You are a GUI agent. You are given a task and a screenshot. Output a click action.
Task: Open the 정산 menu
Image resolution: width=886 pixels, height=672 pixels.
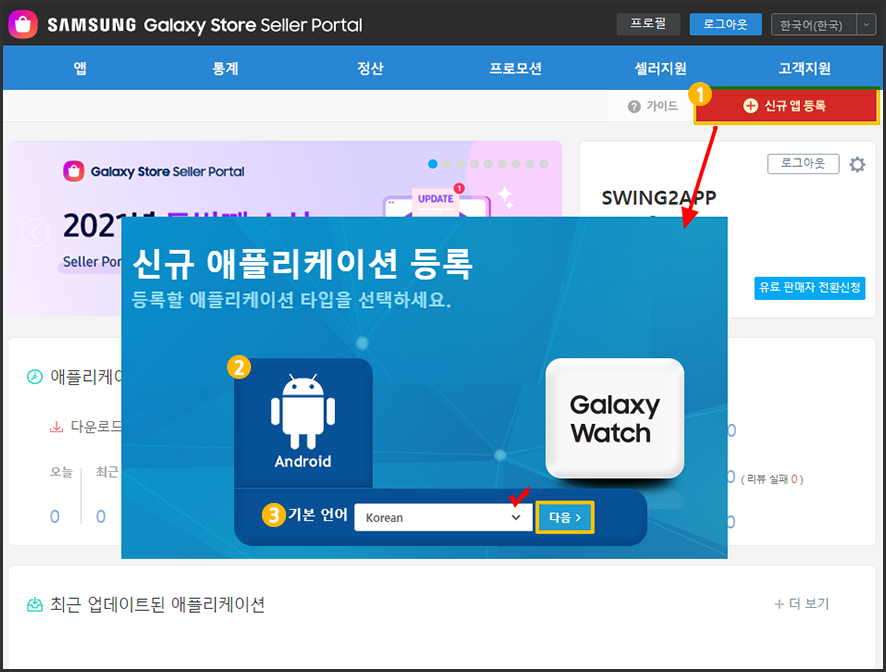[x=370, y=69]
